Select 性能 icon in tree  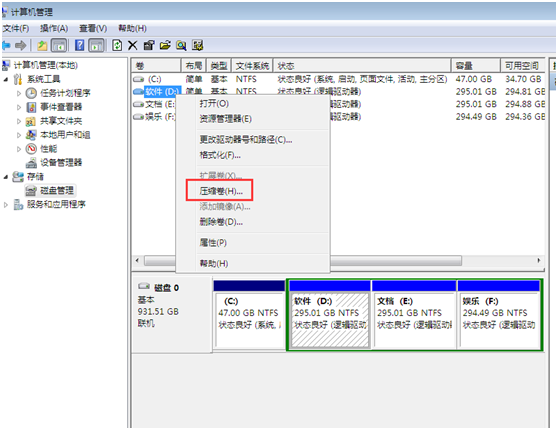click(x=31, y=149)
